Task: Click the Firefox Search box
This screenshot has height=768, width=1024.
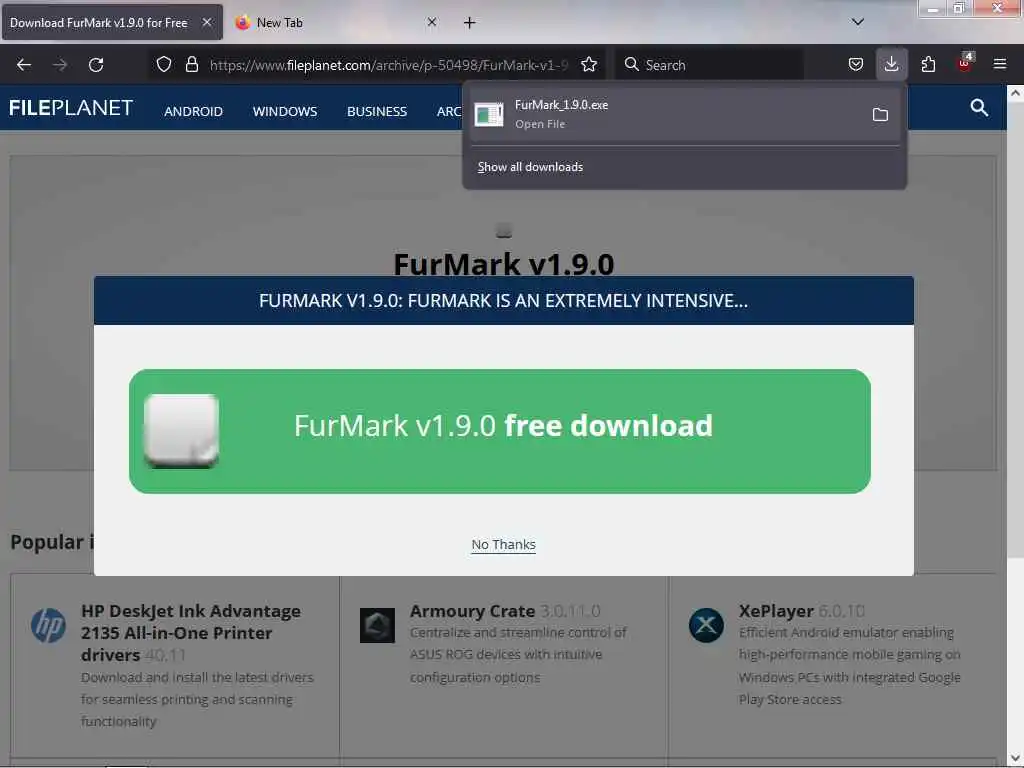Action: pos(710,65)
